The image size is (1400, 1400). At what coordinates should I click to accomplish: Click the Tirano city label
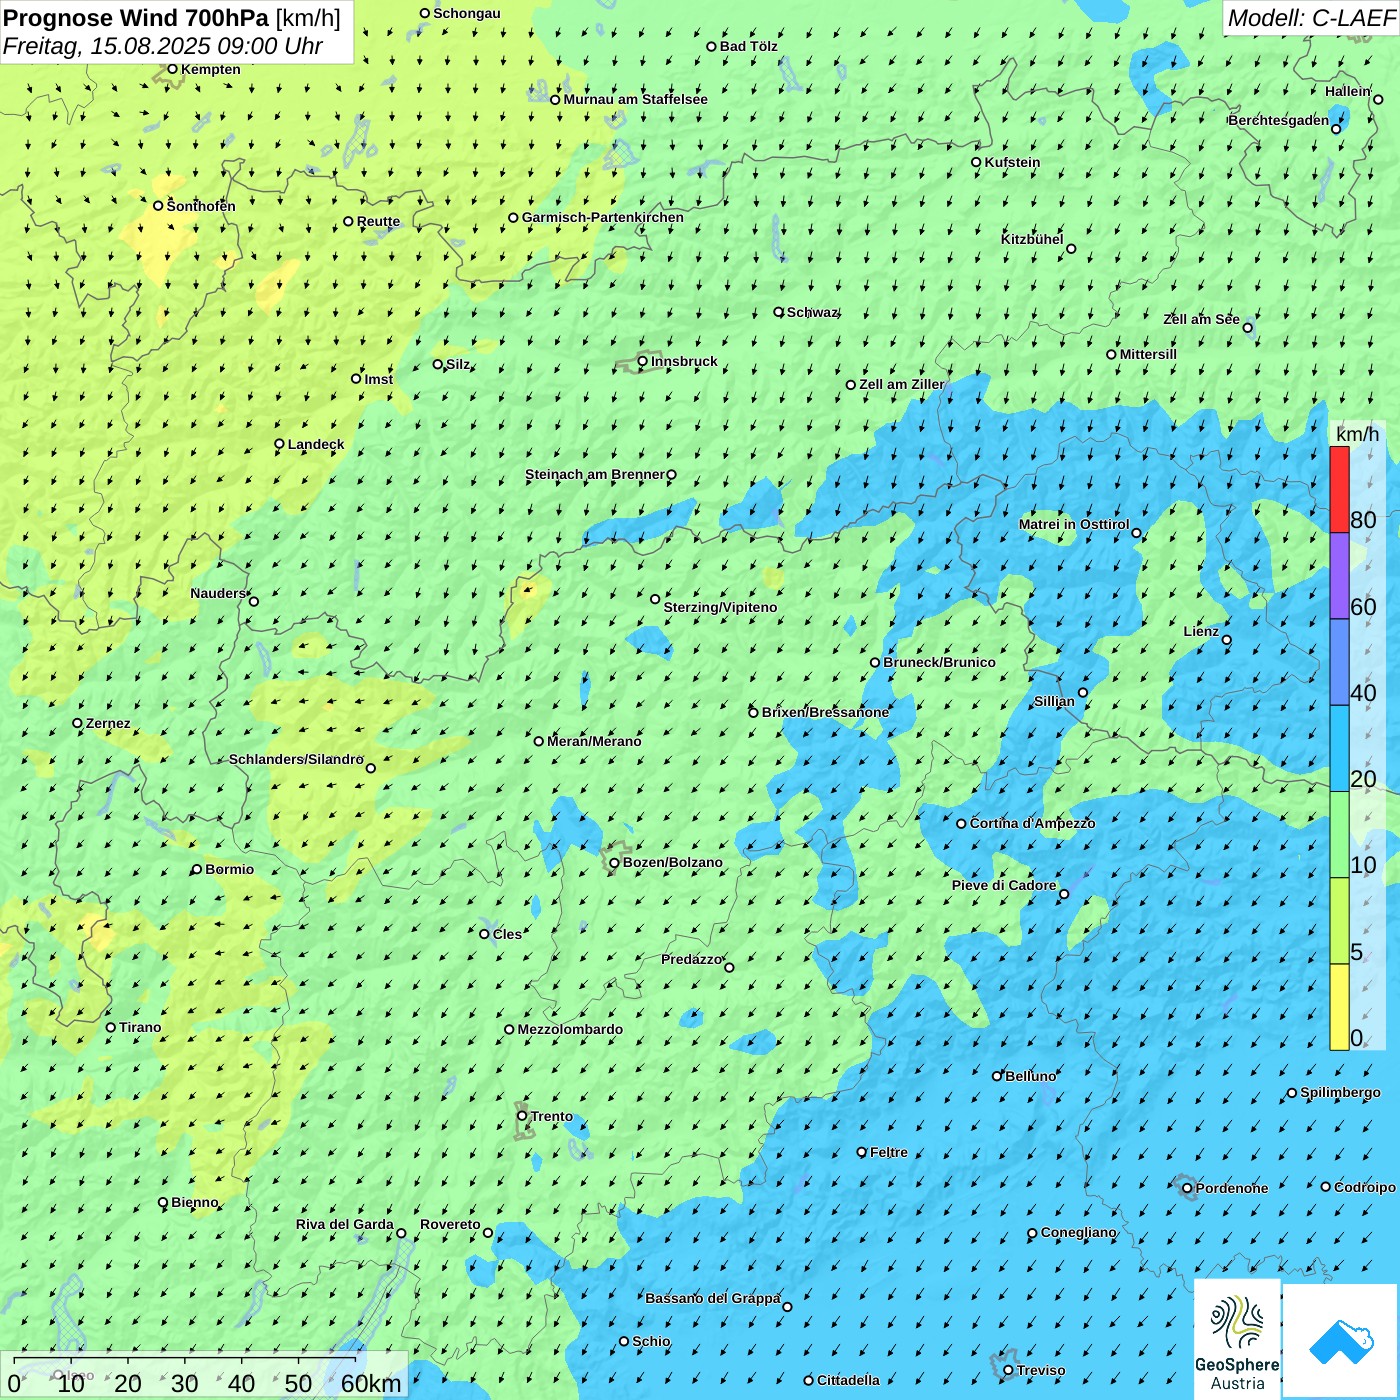(x=140, y=1027)
